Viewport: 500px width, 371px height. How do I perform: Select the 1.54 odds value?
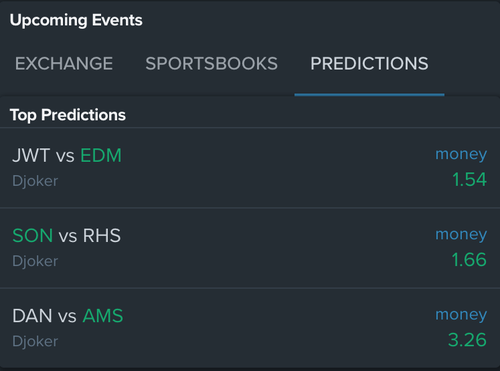click(x=469, y=179)
